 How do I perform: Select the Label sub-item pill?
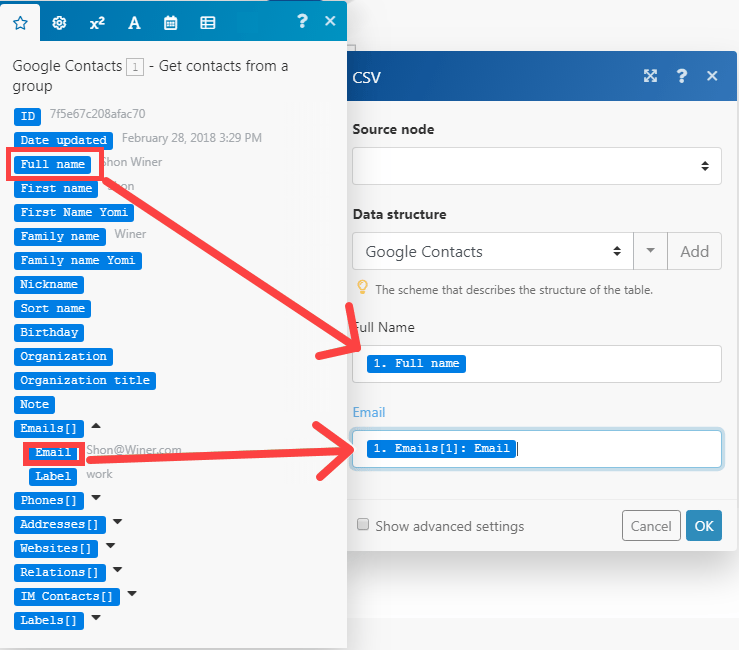53,477
